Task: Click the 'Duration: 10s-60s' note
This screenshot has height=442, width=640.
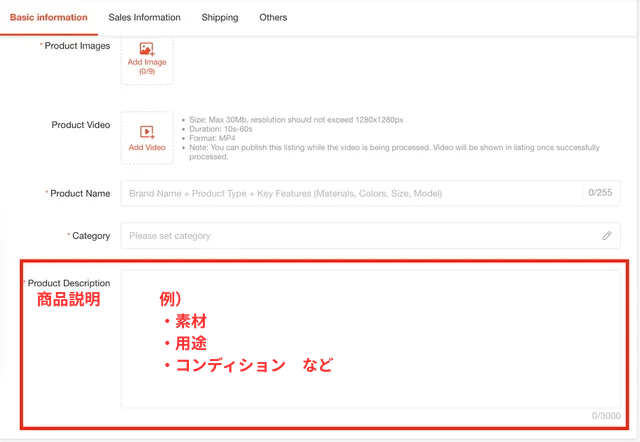Action: 220,129
